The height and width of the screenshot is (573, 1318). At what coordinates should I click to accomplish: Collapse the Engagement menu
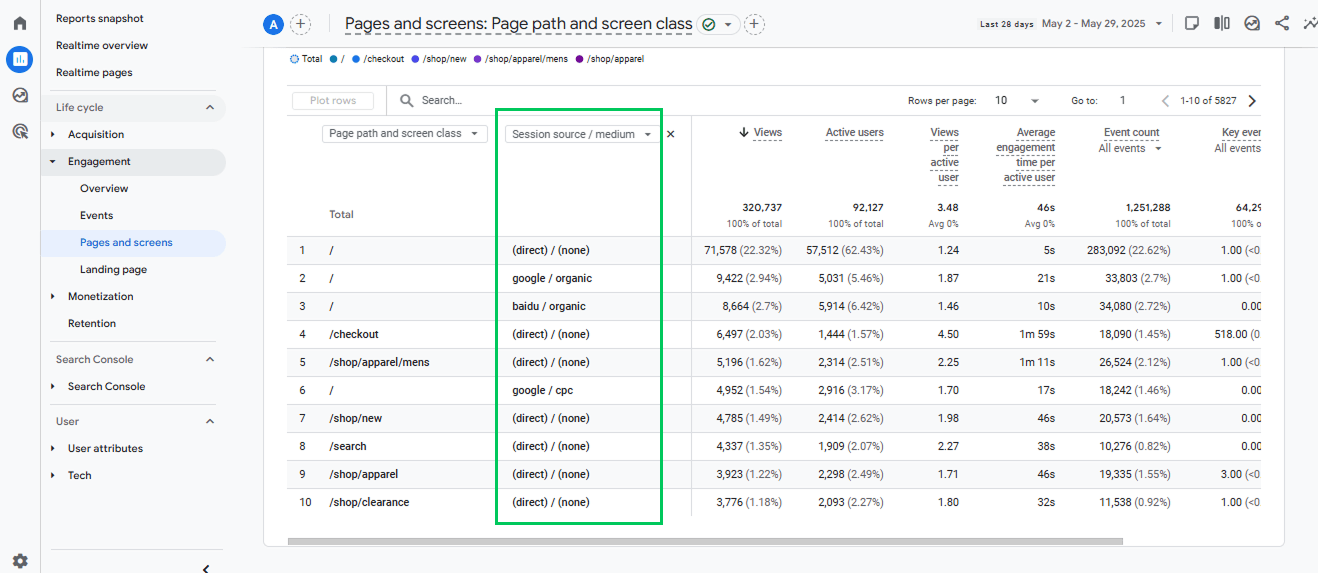point(53,161)
